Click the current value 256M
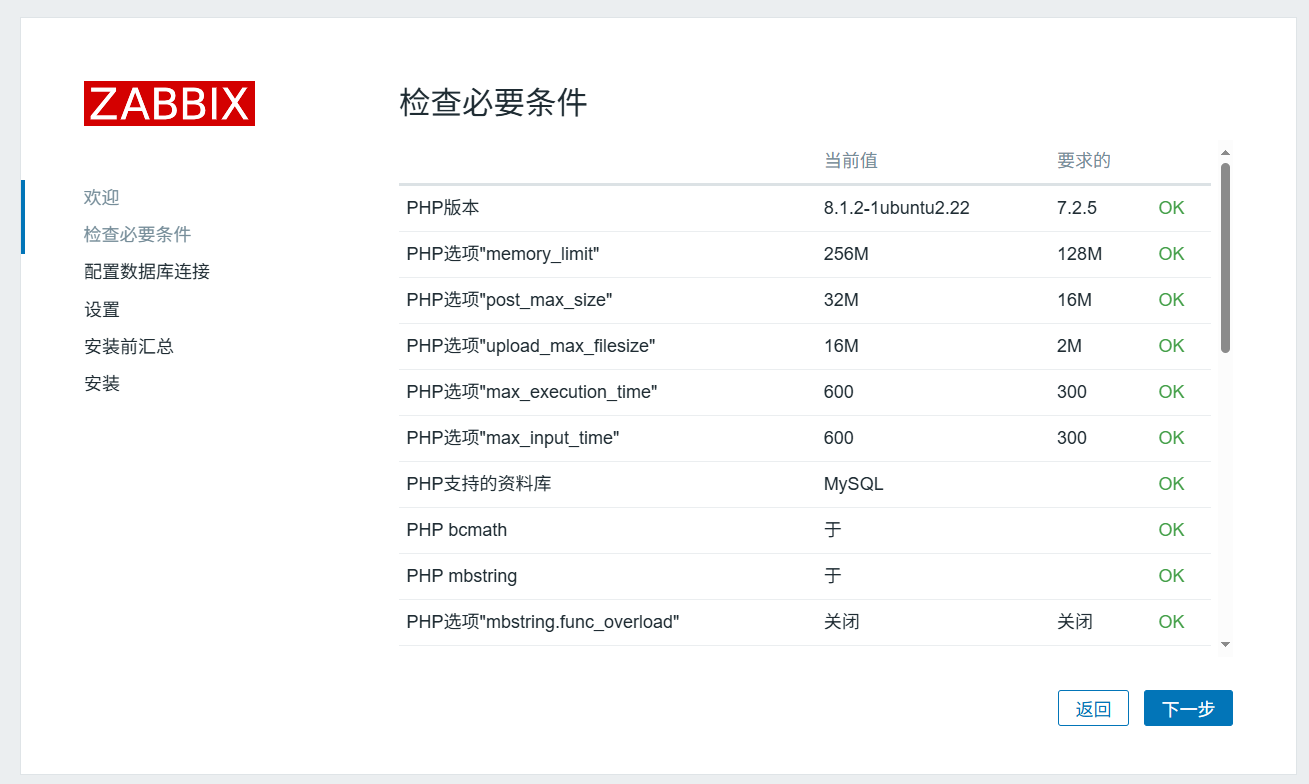This screenshot has width=1309, height=784. coord(846,254)
